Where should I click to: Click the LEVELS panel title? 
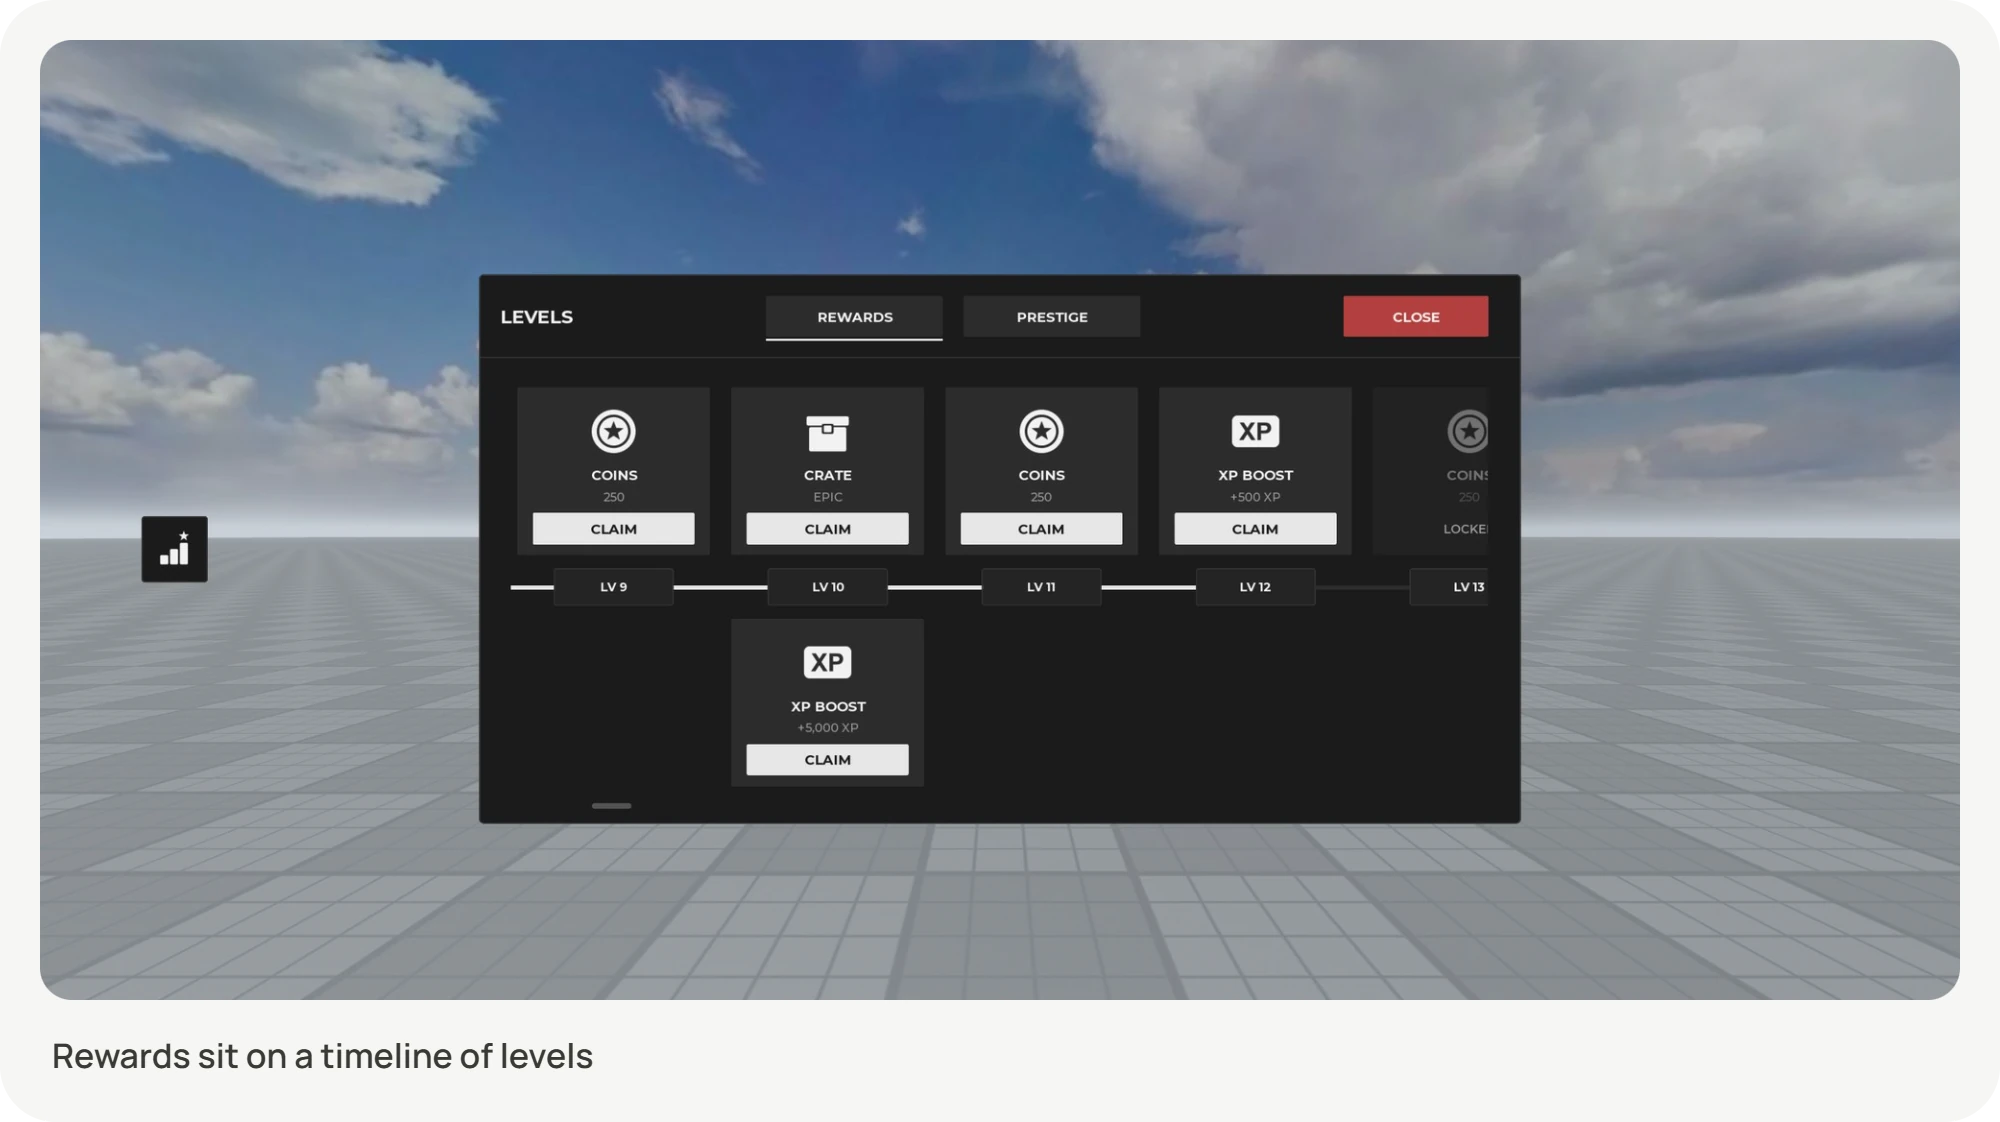(x=537, y=317)
